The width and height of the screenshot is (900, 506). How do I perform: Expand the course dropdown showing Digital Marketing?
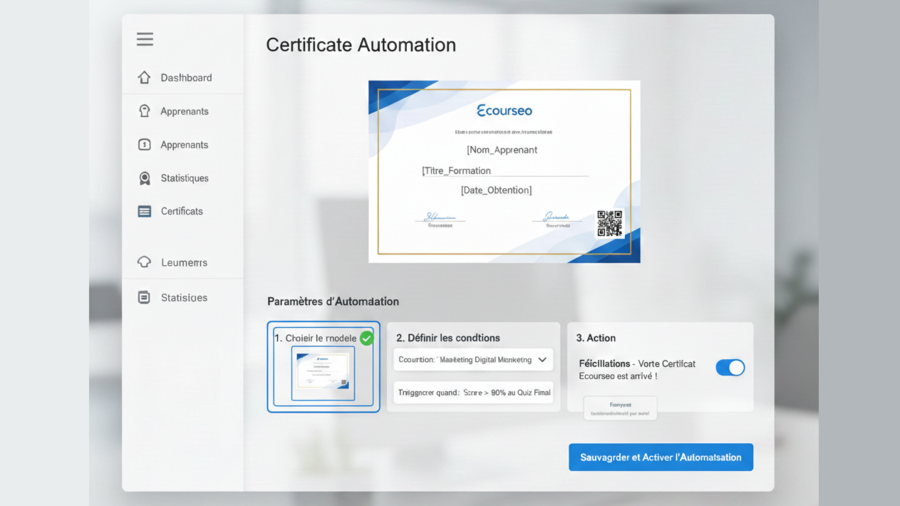472,360
